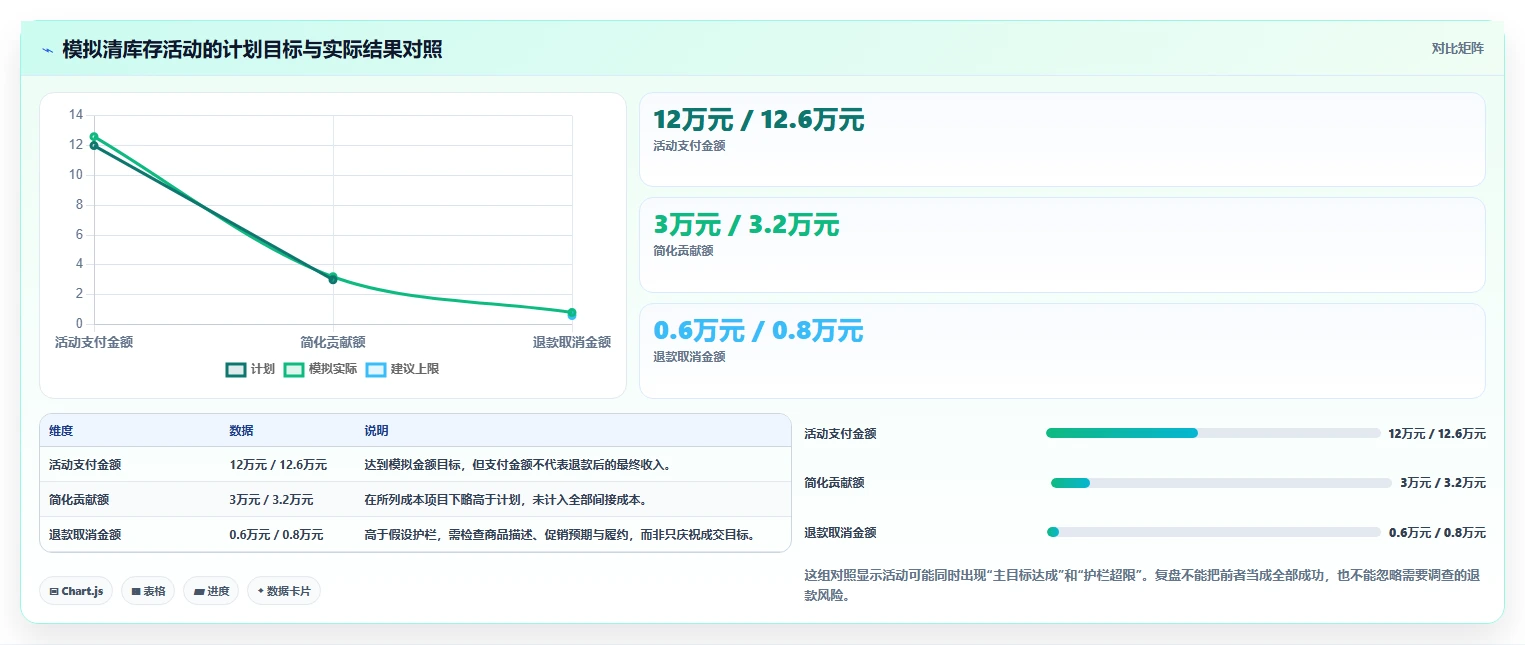Click the summary paragraph starting 这组对照显示
The image size is (1525, 645).
(x=1142, y=586)
